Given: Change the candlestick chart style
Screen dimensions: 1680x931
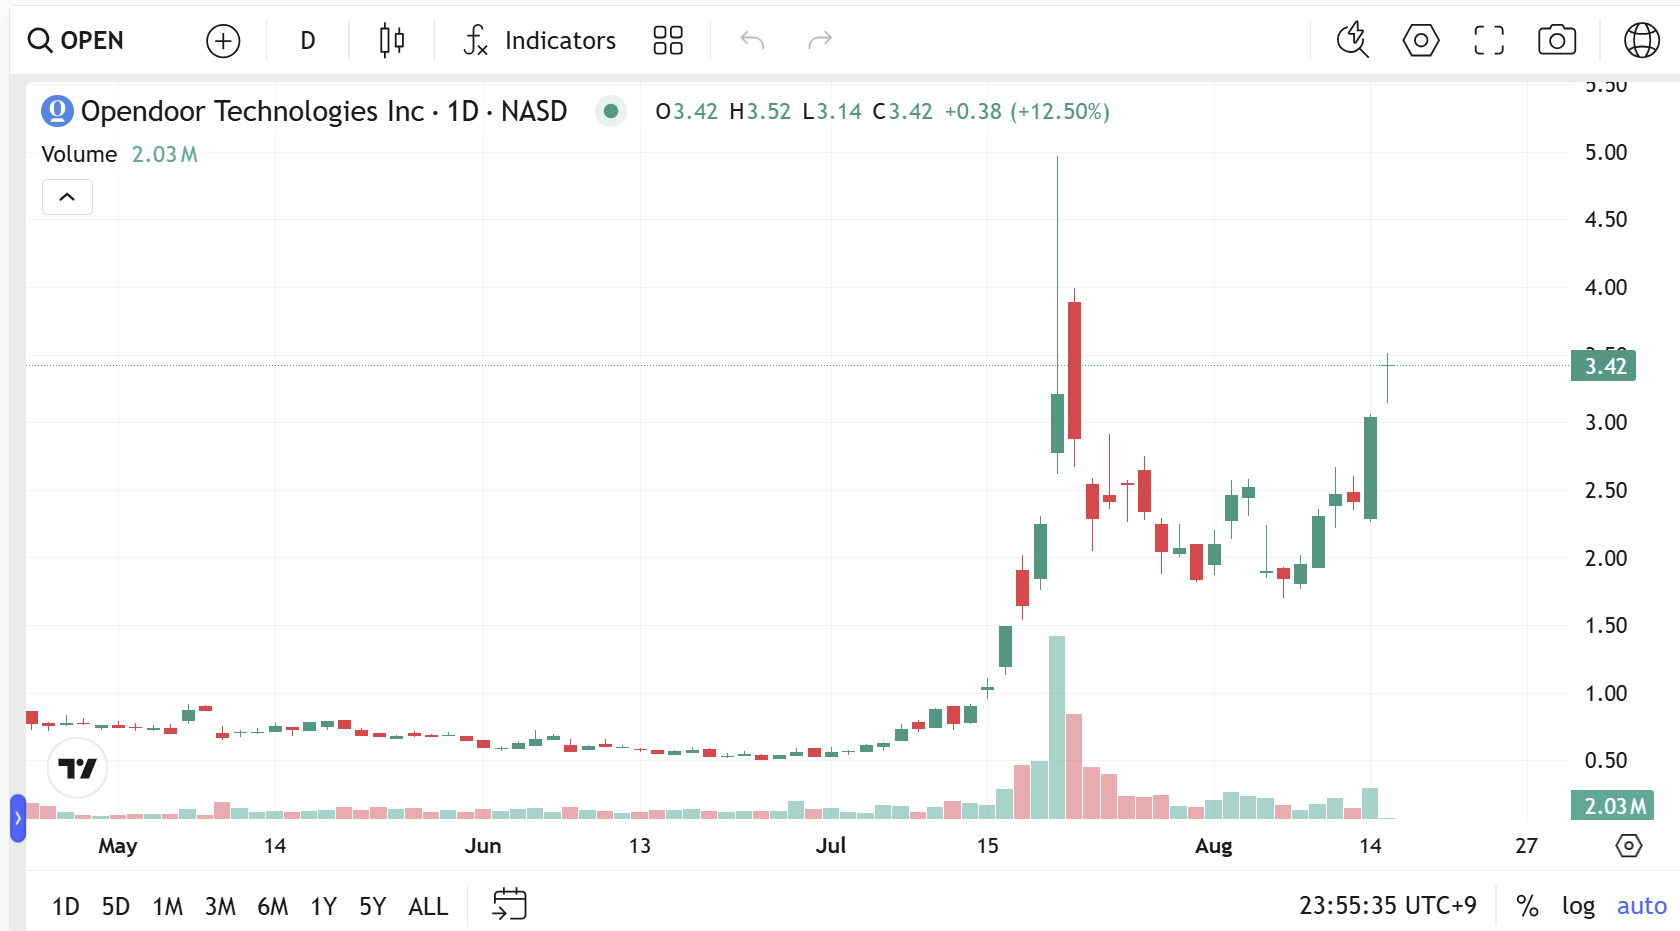Looking at the screenshot, I should (x=392, y=41).
